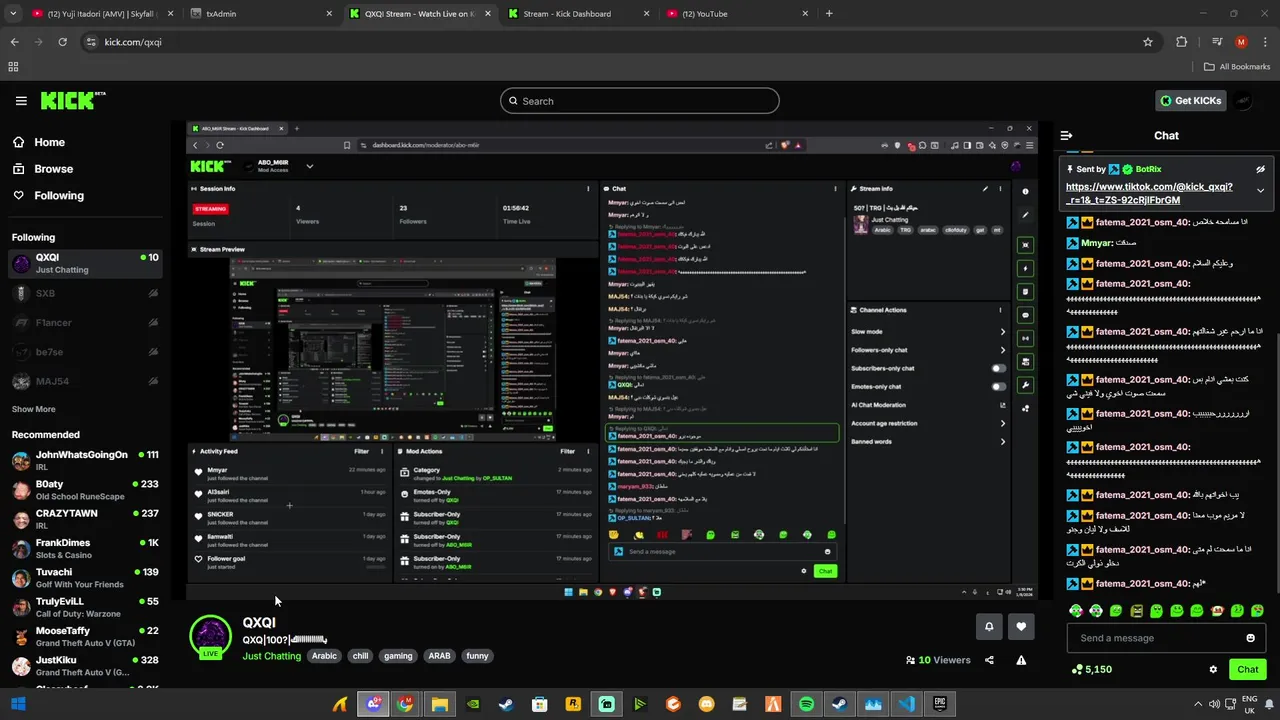Reload the kick.com page
Image resolution: width=1280 pixels, height=720 pixels.
62,42
